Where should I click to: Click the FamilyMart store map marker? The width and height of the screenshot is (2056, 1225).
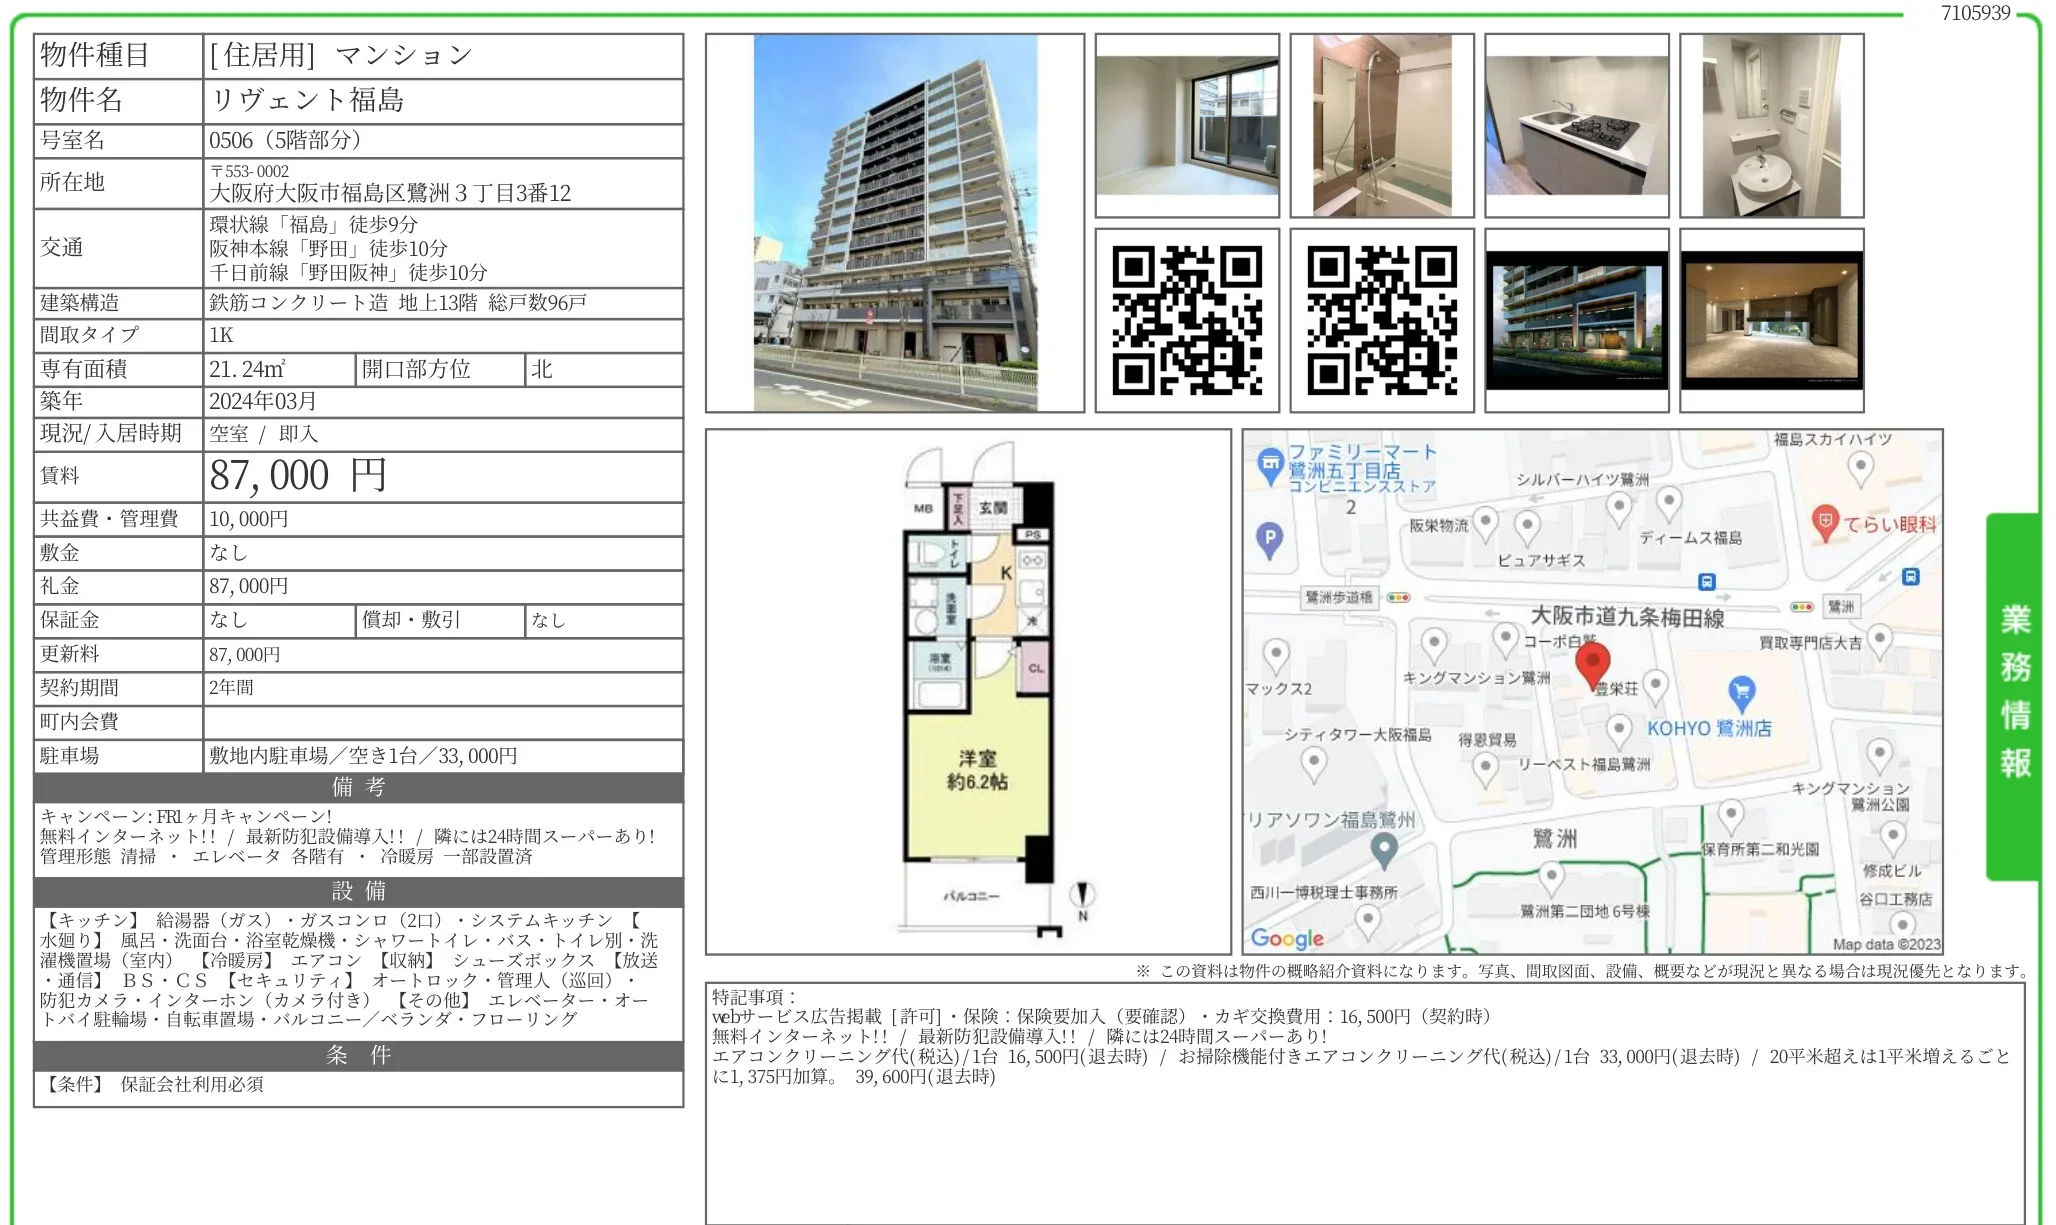pos(1270,464)
